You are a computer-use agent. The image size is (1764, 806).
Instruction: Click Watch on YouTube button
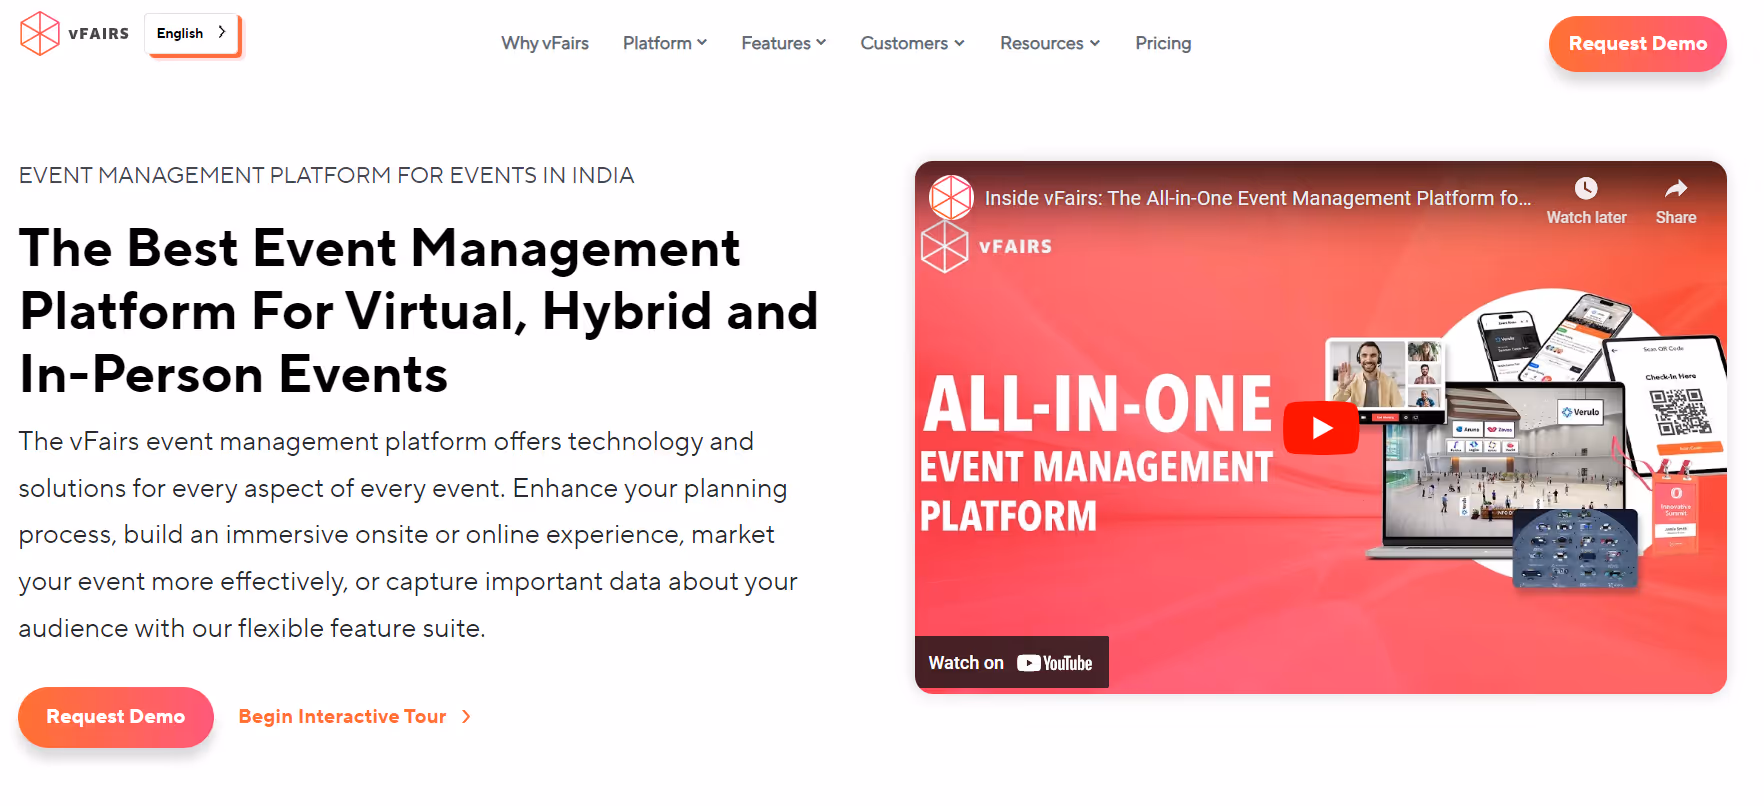(x=1011, y=662)
